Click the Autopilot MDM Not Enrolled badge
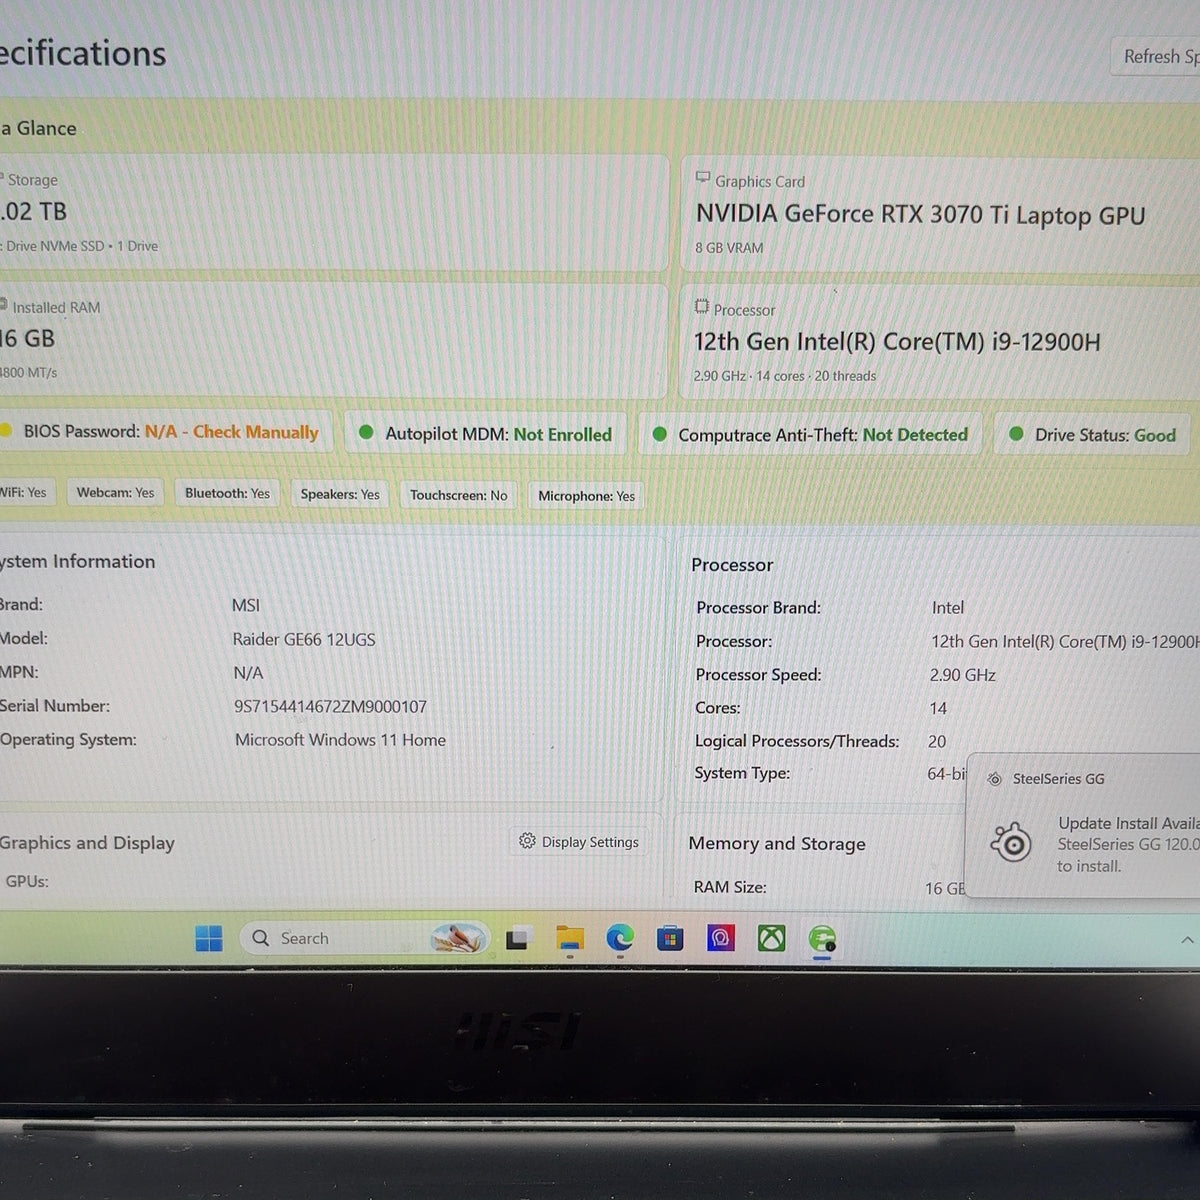The height and width of the screenshot is (1200, 1200). [486, 433]
